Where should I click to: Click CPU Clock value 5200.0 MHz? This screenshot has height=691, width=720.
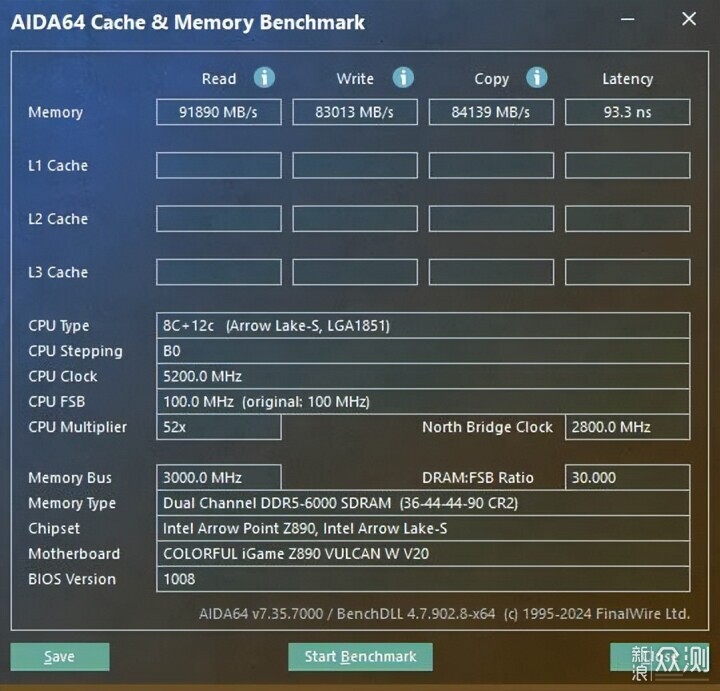423,376
